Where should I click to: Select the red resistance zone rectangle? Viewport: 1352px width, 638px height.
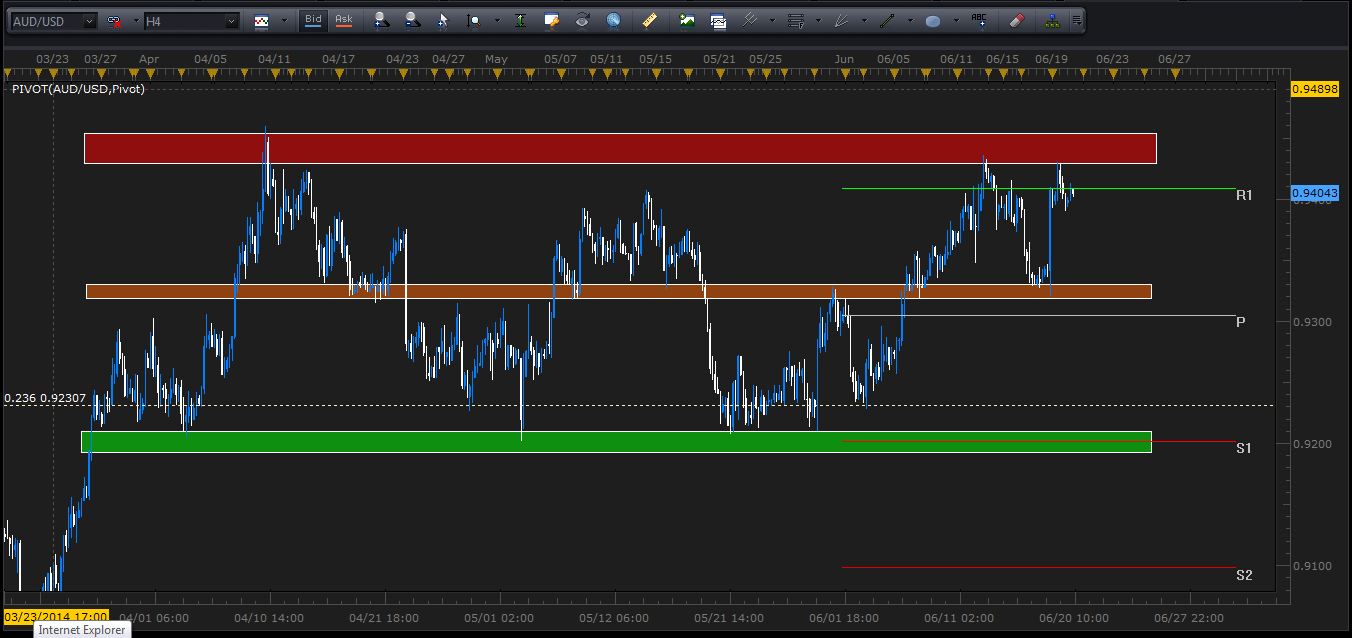[620, 148]
